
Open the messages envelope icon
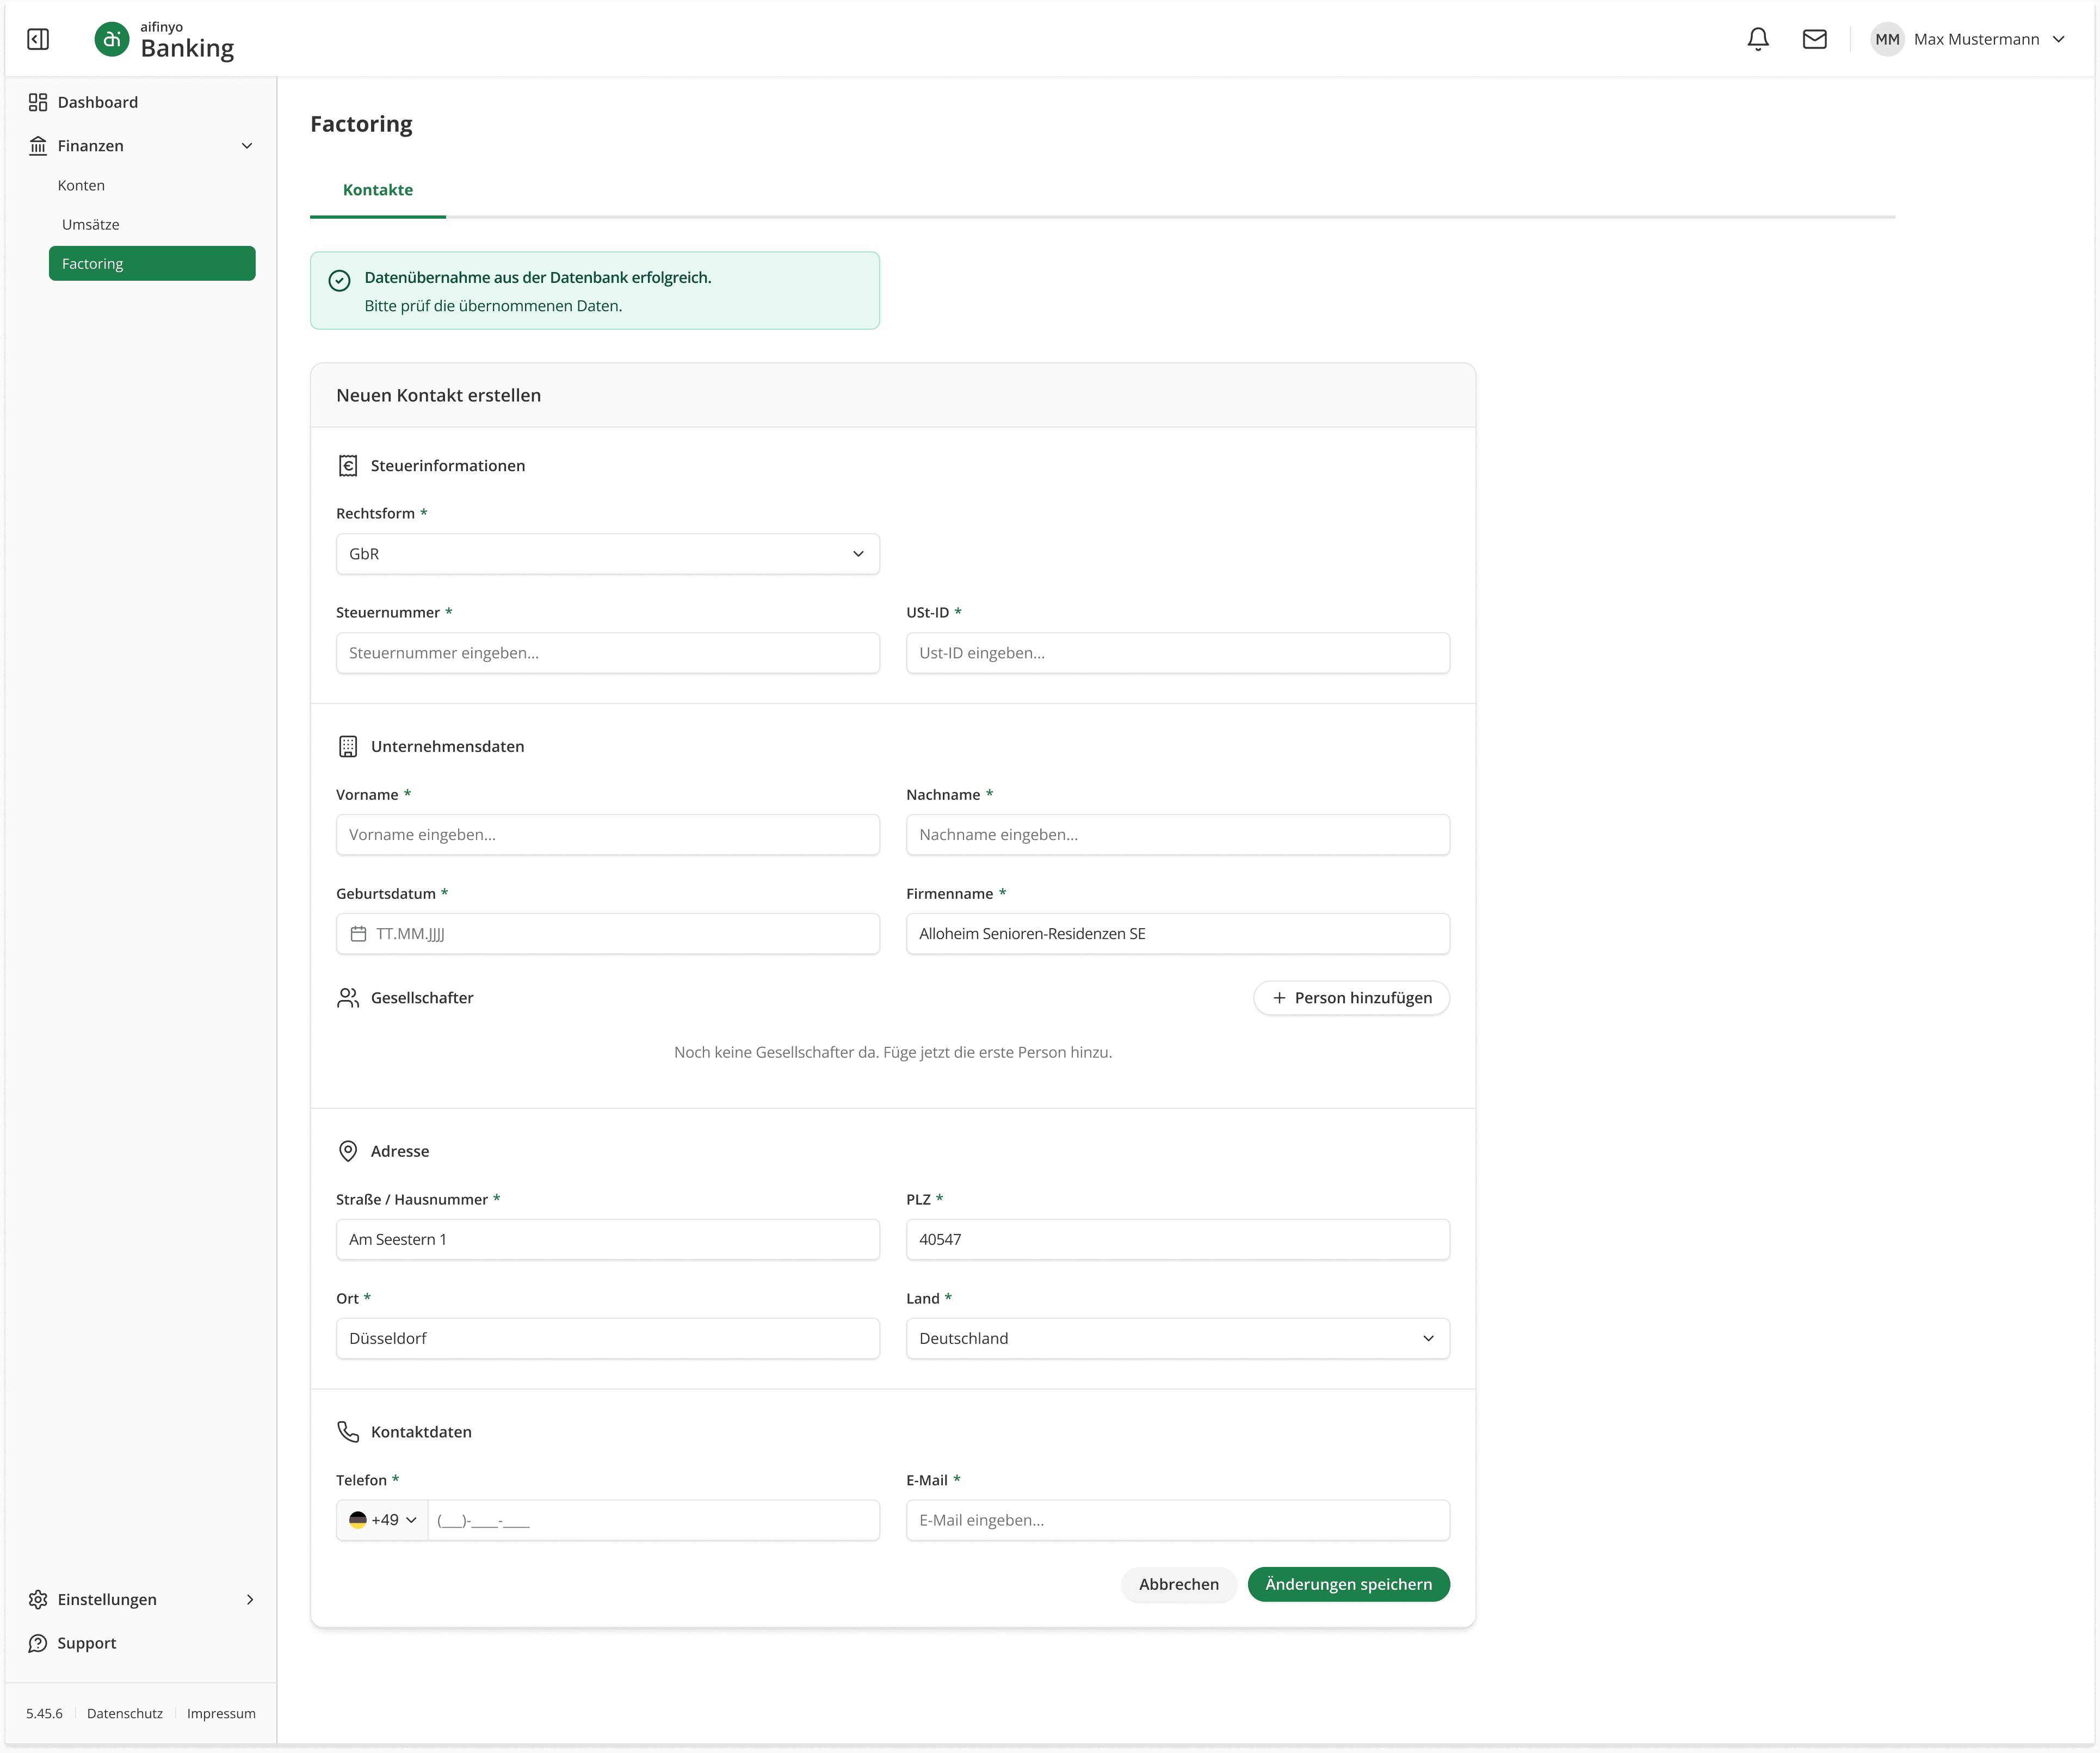[1814, 39]
